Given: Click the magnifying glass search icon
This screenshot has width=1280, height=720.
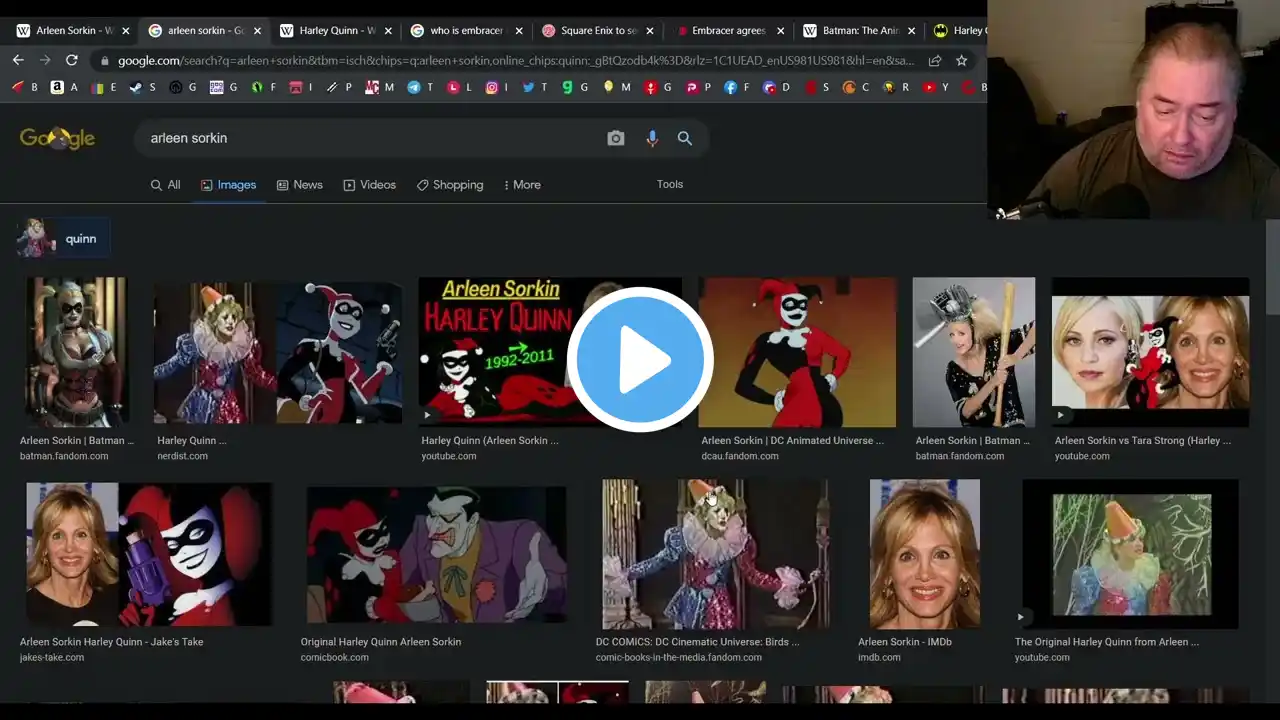Looking at the screenshot, I should 685,139.
